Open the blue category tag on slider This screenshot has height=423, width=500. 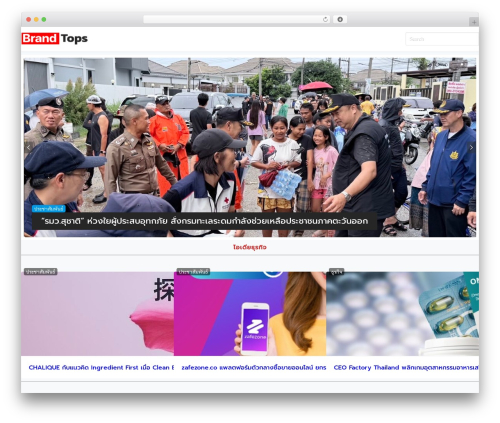coord(49,209)
